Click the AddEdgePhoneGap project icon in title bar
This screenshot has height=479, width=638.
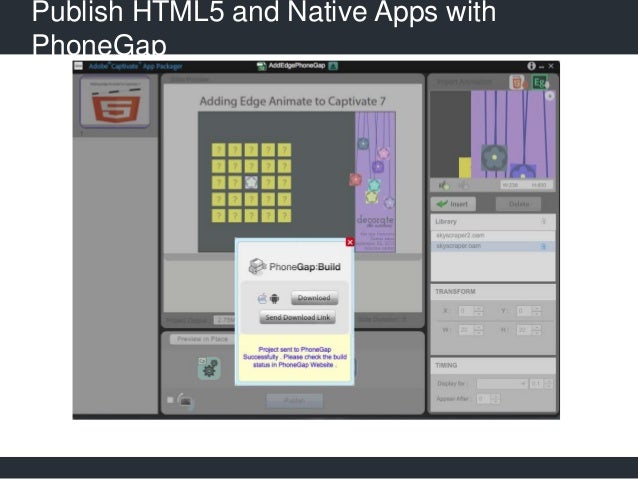pos(262,66)
